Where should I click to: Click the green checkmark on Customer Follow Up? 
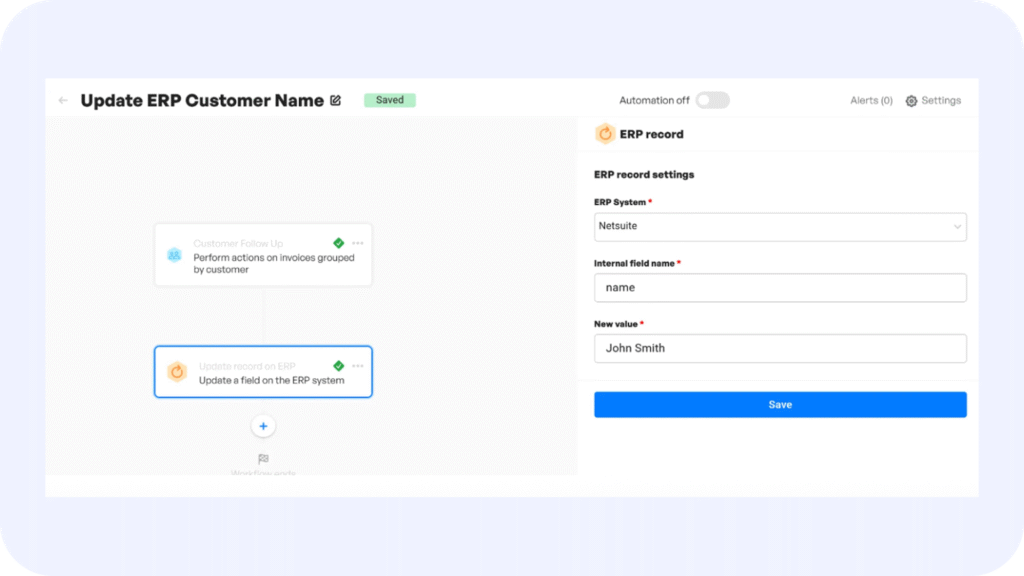coord(339,243)
